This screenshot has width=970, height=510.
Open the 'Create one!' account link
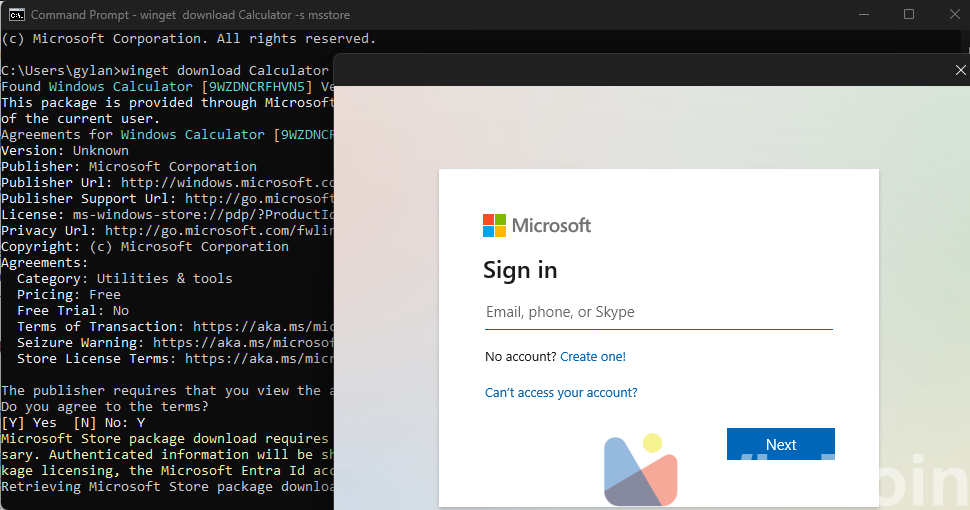(593, 357)
